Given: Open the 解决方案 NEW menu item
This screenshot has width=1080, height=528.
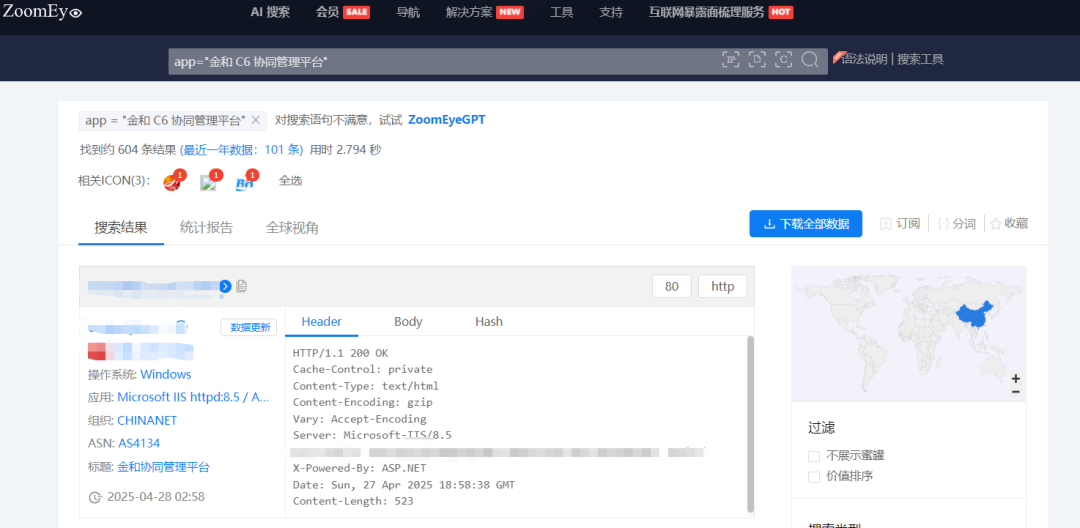Looking at the screenshot, I should point(485,12).
